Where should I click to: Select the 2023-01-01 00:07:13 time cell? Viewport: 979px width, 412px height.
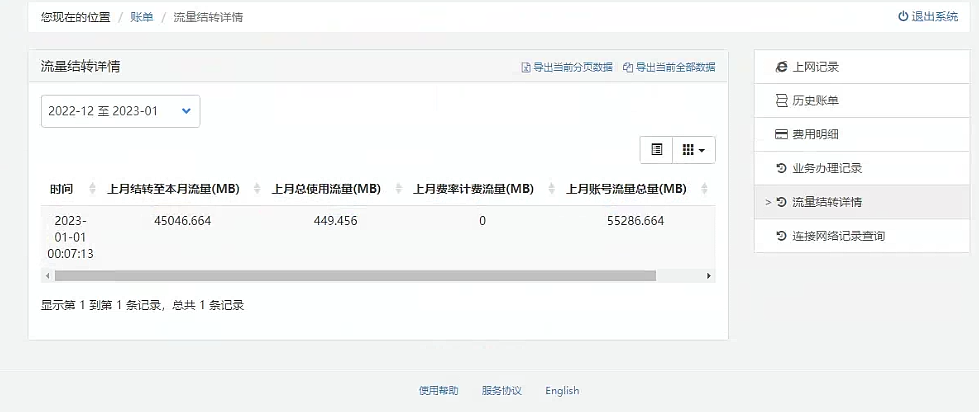coord(71,237)
